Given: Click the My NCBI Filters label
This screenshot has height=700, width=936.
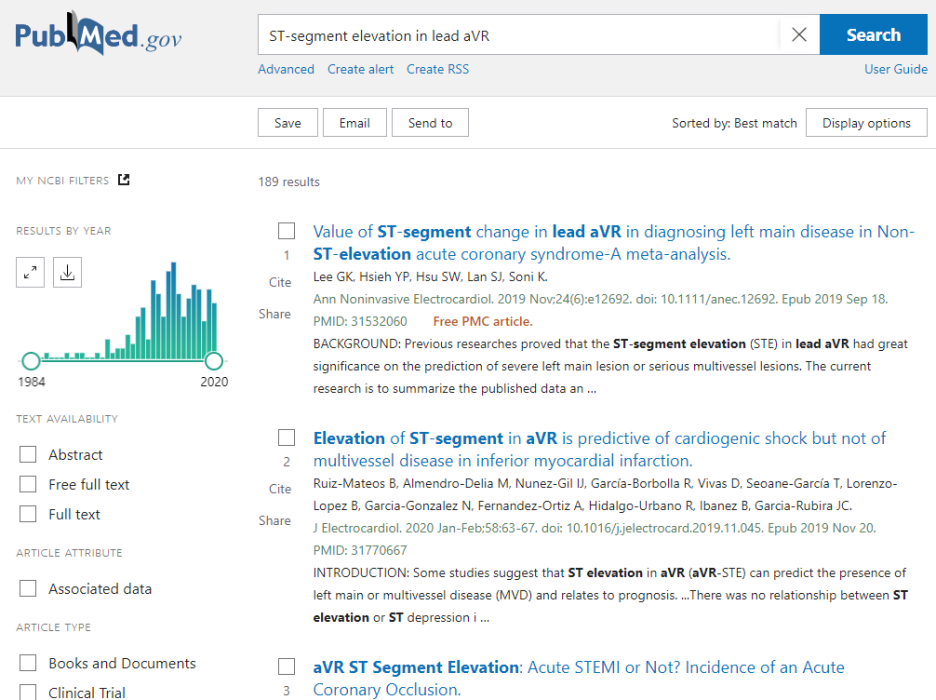Looking at the screenshot, I should 63,180.
